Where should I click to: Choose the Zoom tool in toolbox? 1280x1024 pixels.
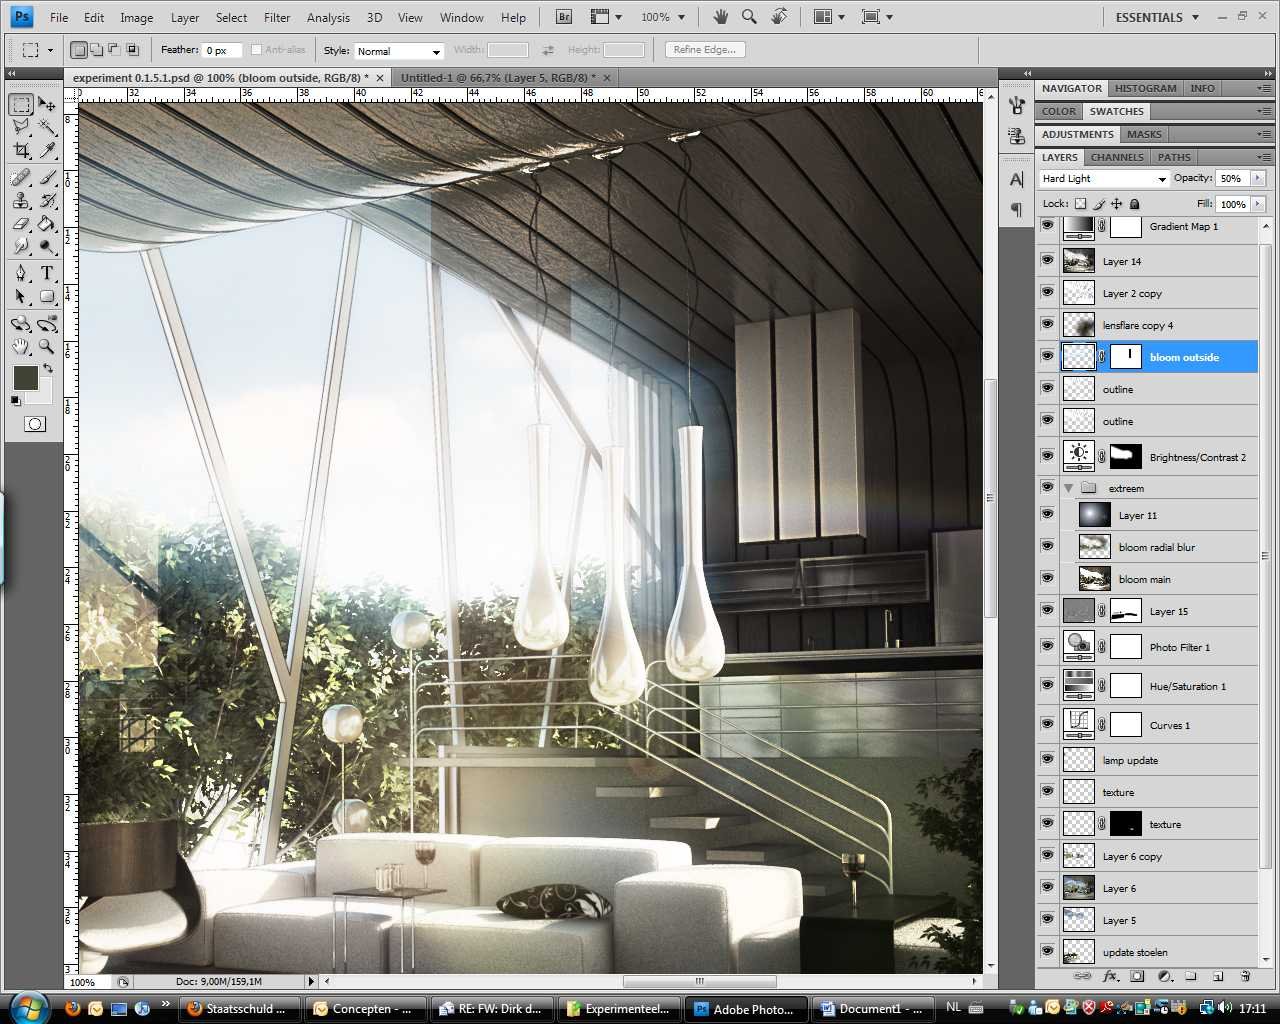coord(47,347)
